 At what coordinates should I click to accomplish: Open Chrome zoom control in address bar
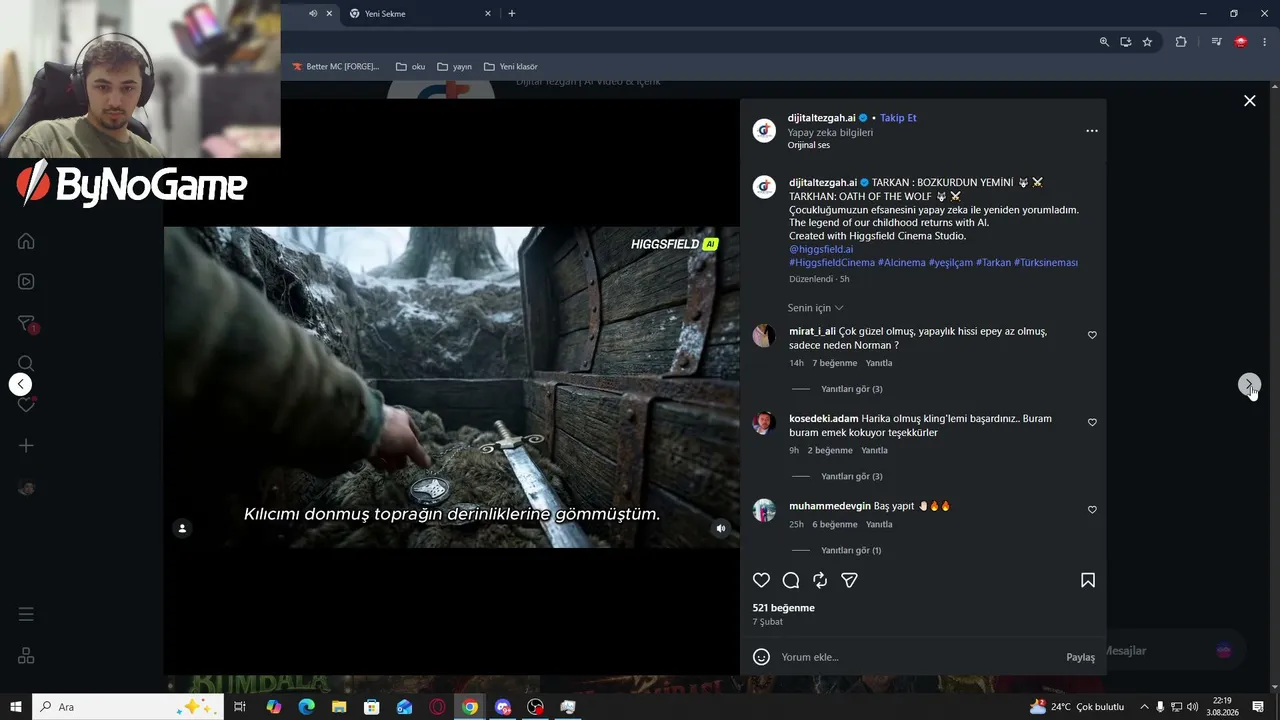(x=1104, y=42)
